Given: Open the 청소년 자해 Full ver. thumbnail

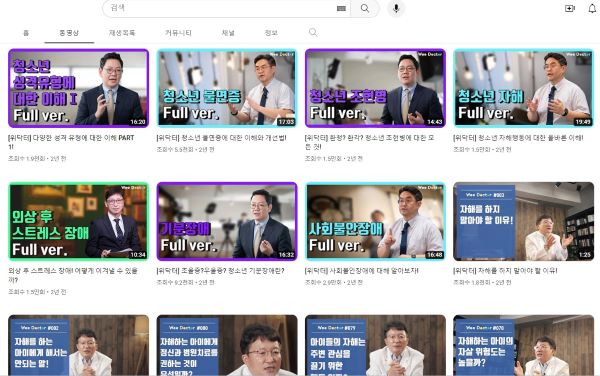Looking at the screenshot, I should [x=523, y=88].
